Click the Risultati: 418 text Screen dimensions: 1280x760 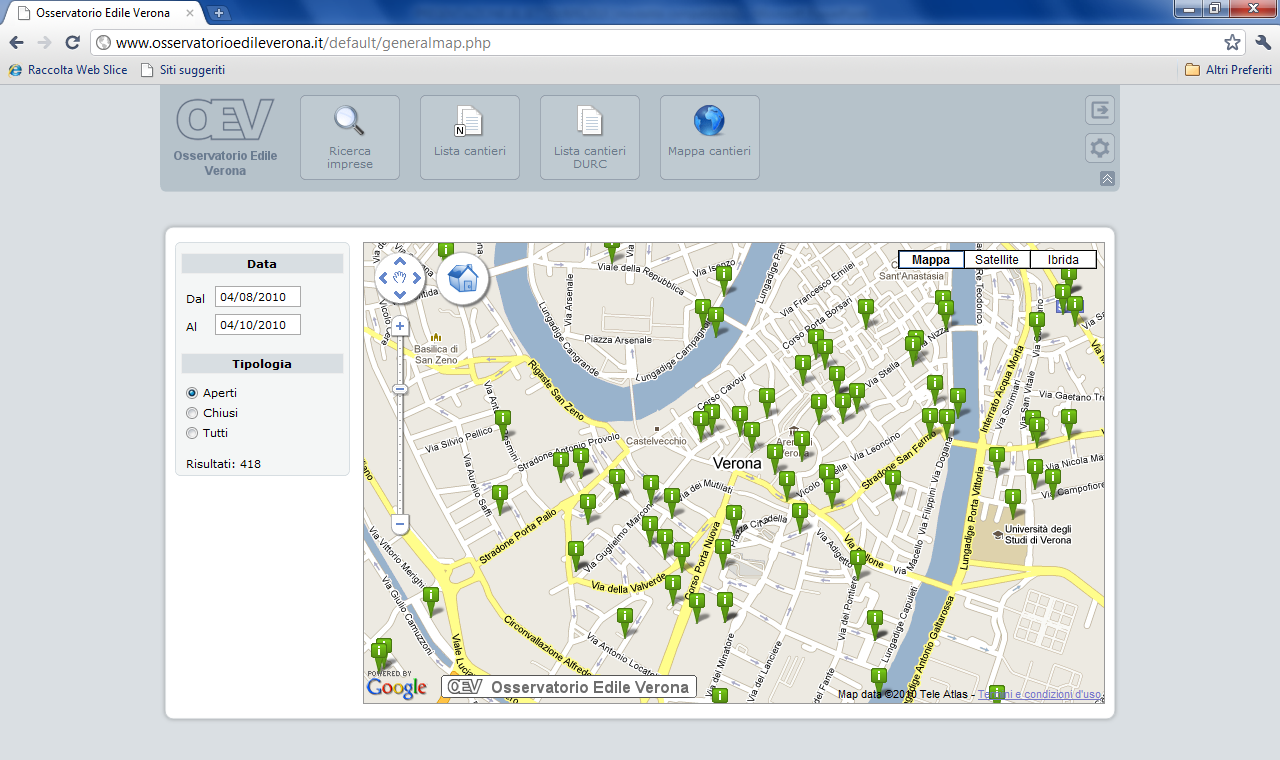coord(223,464)
